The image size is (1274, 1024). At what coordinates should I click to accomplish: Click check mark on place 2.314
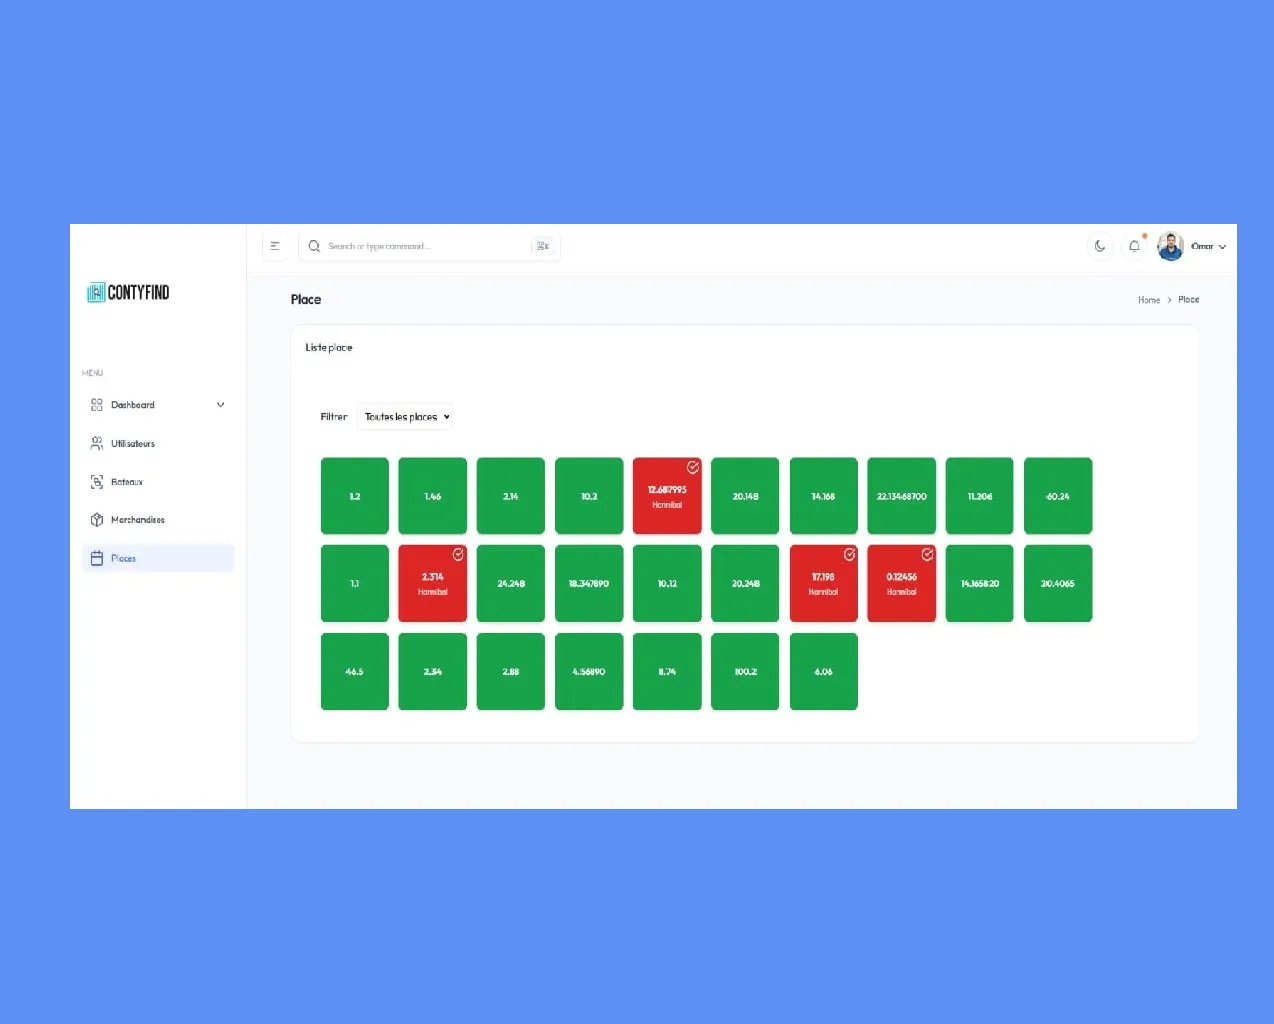coord(458,554)
